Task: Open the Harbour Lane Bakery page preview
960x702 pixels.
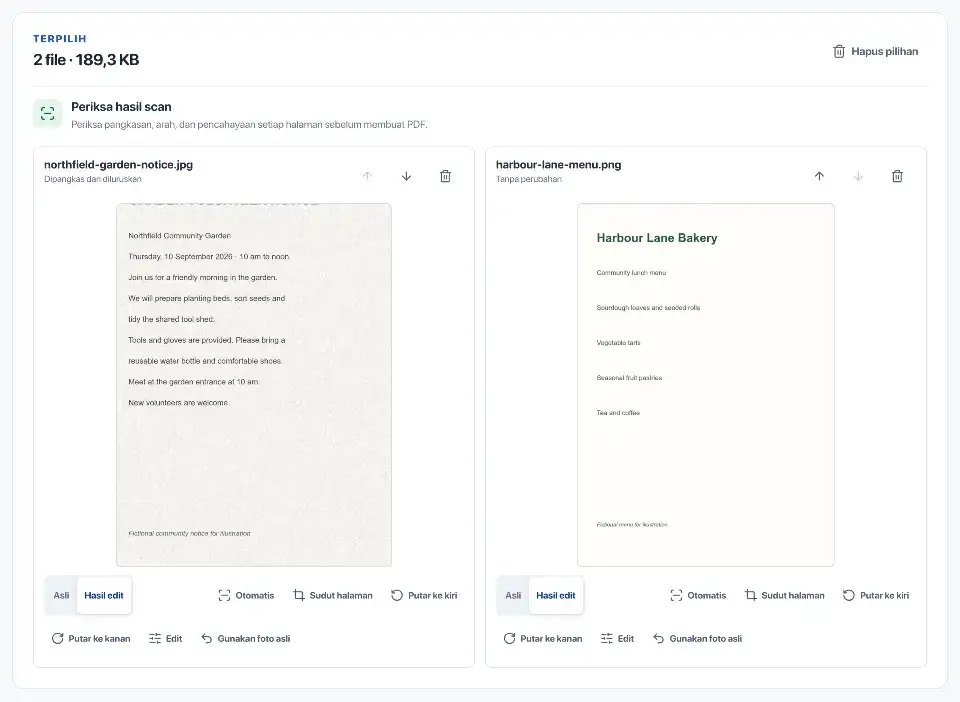Action: 706,385
